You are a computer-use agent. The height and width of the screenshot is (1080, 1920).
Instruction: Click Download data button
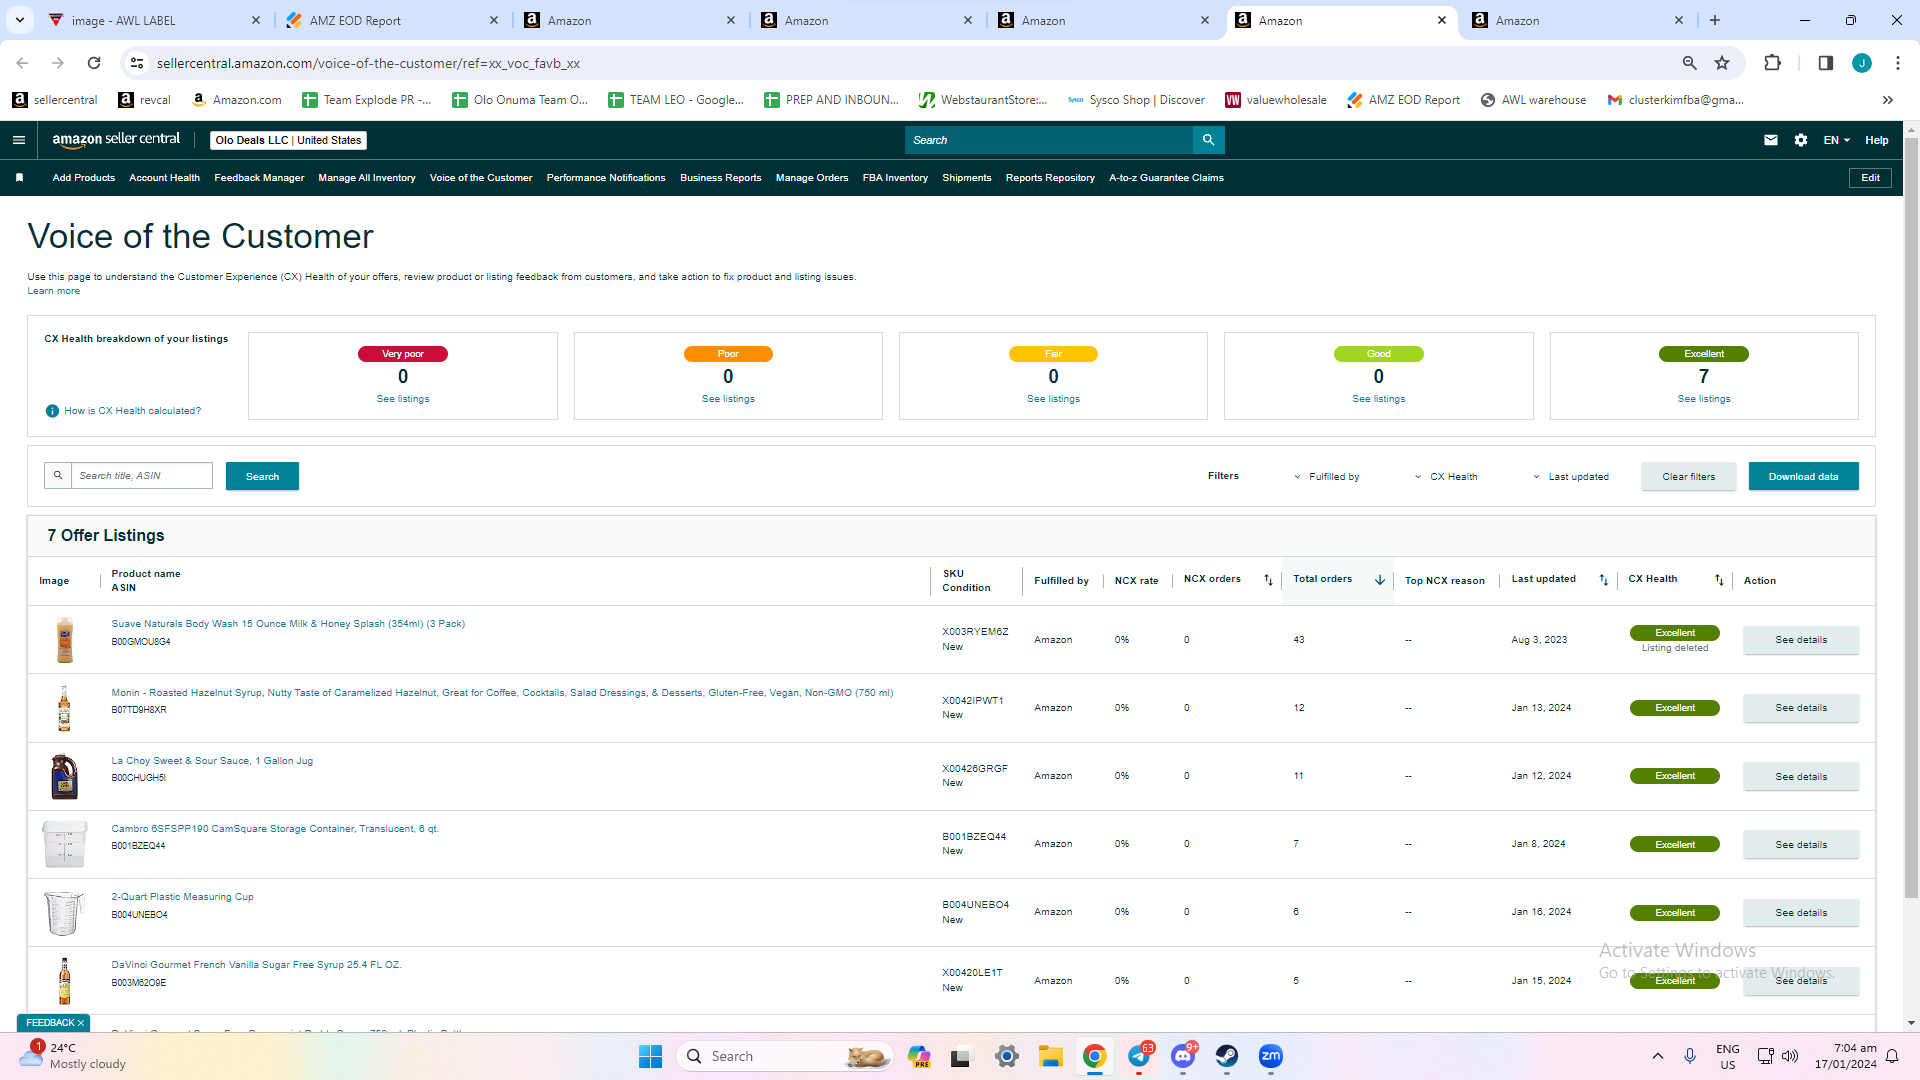click(1804, 476)
